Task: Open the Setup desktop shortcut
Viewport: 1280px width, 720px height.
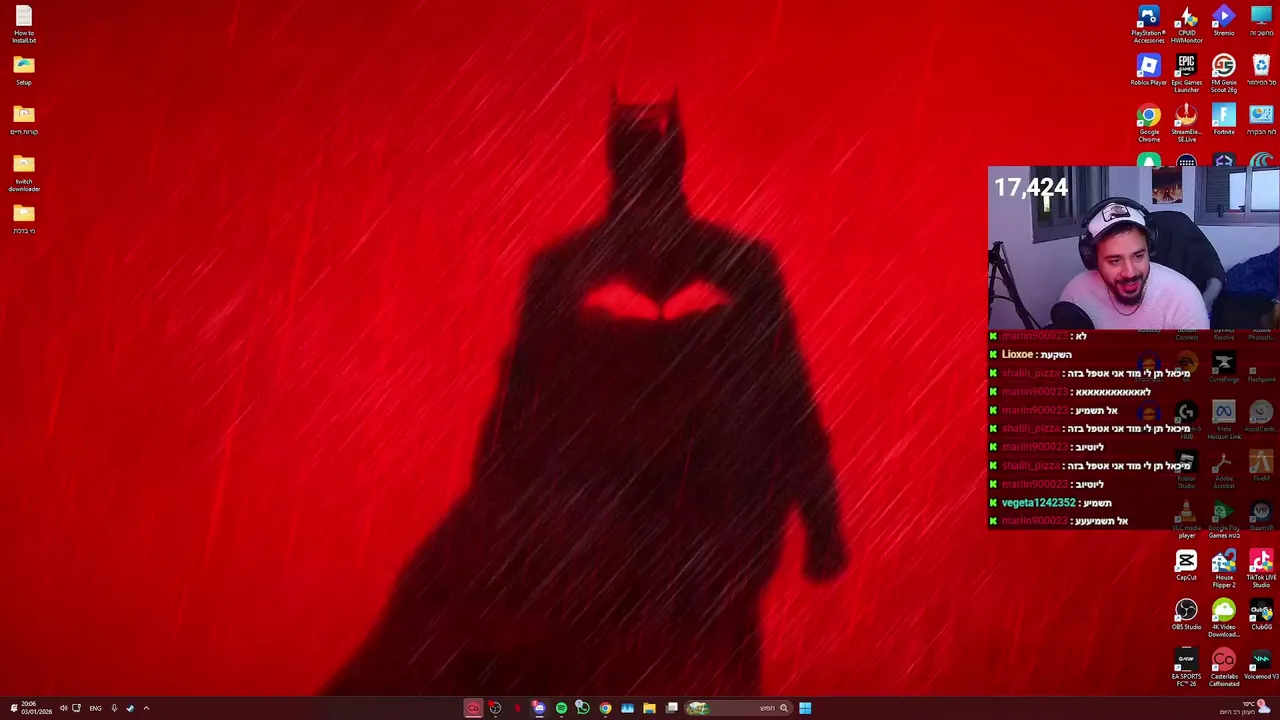Action: pos(24,71)
